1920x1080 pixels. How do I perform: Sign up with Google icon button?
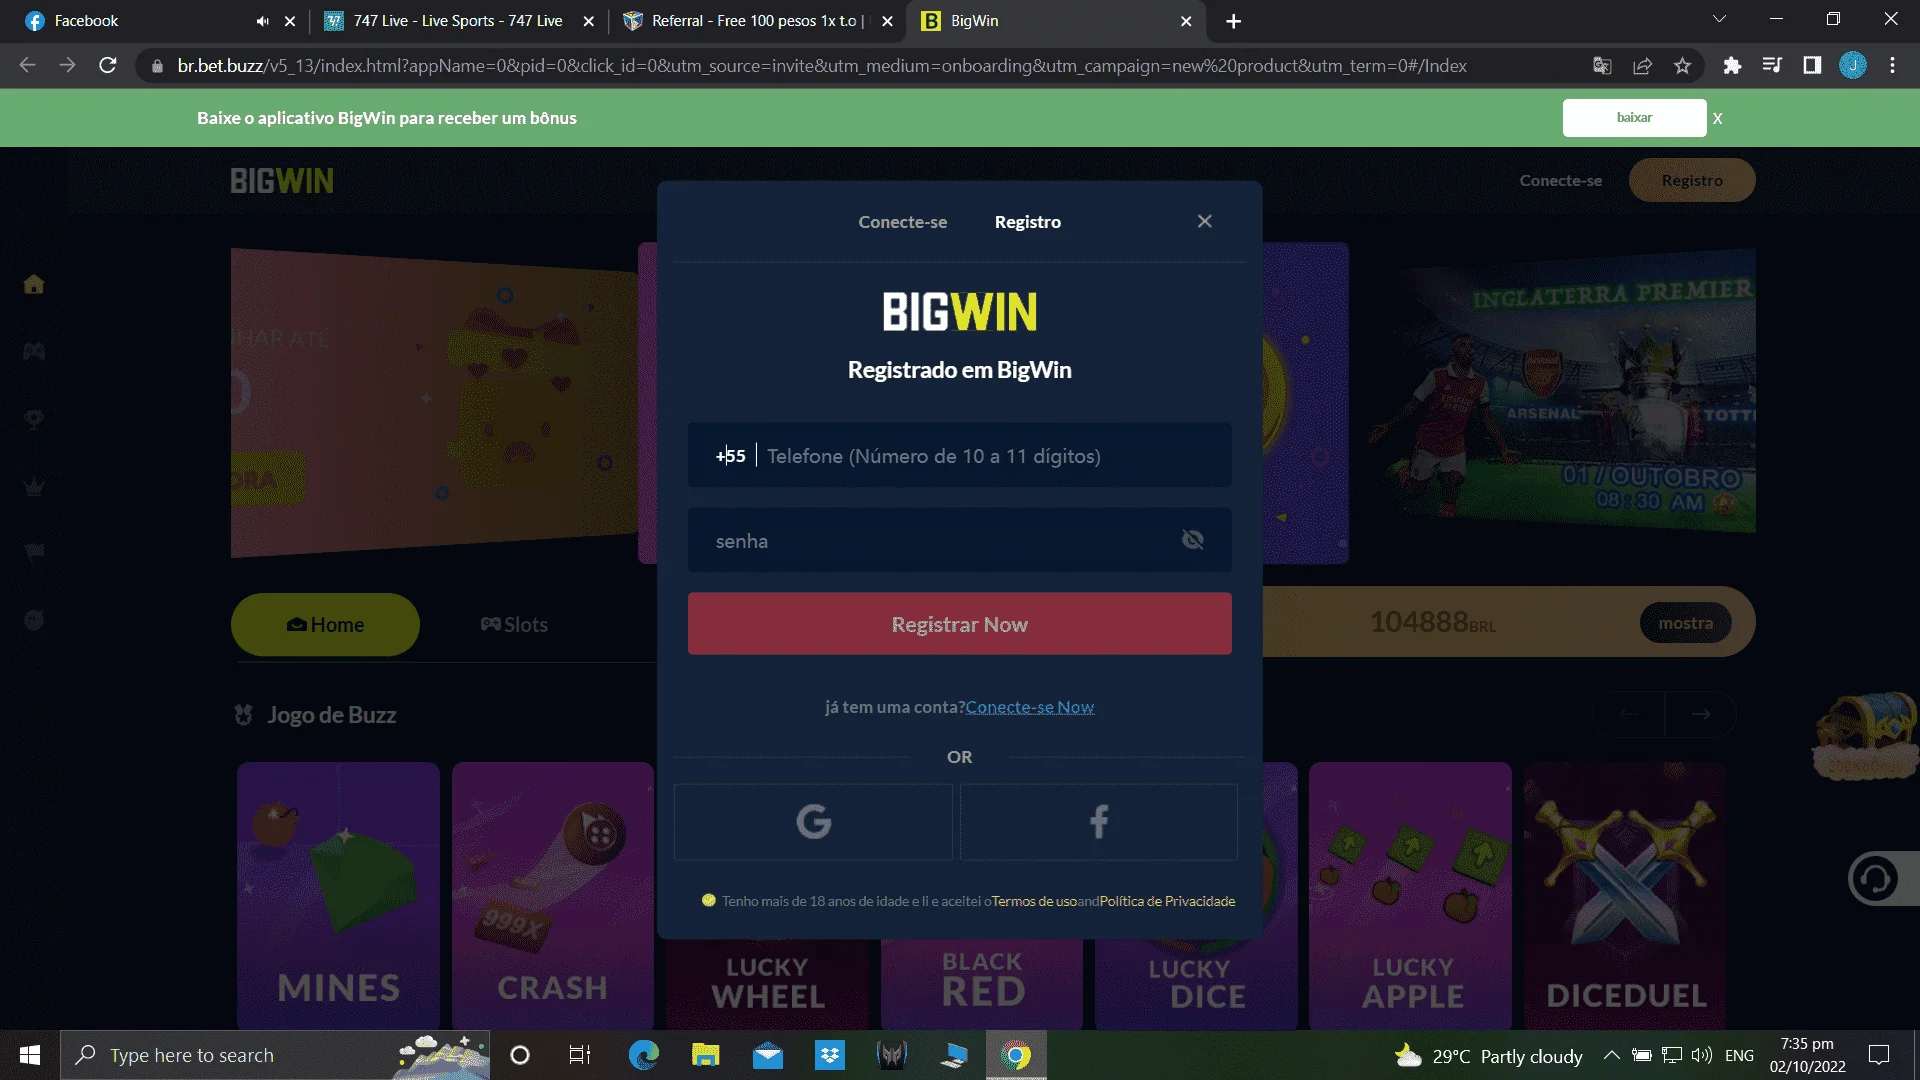click(813, 822)
